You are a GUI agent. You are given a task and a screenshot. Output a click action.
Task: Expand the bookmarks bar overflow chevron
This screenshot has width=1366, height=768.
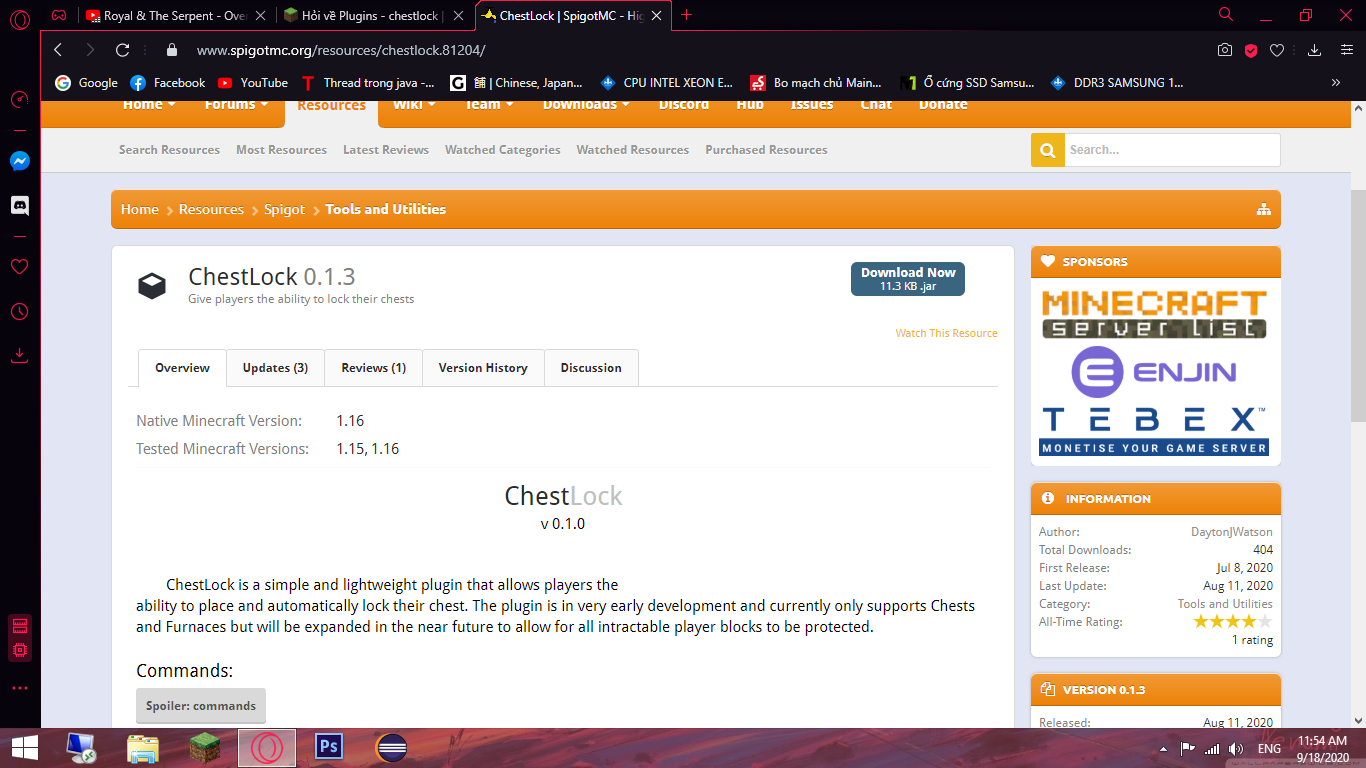pyautogui.click(x=1336, y=83)
